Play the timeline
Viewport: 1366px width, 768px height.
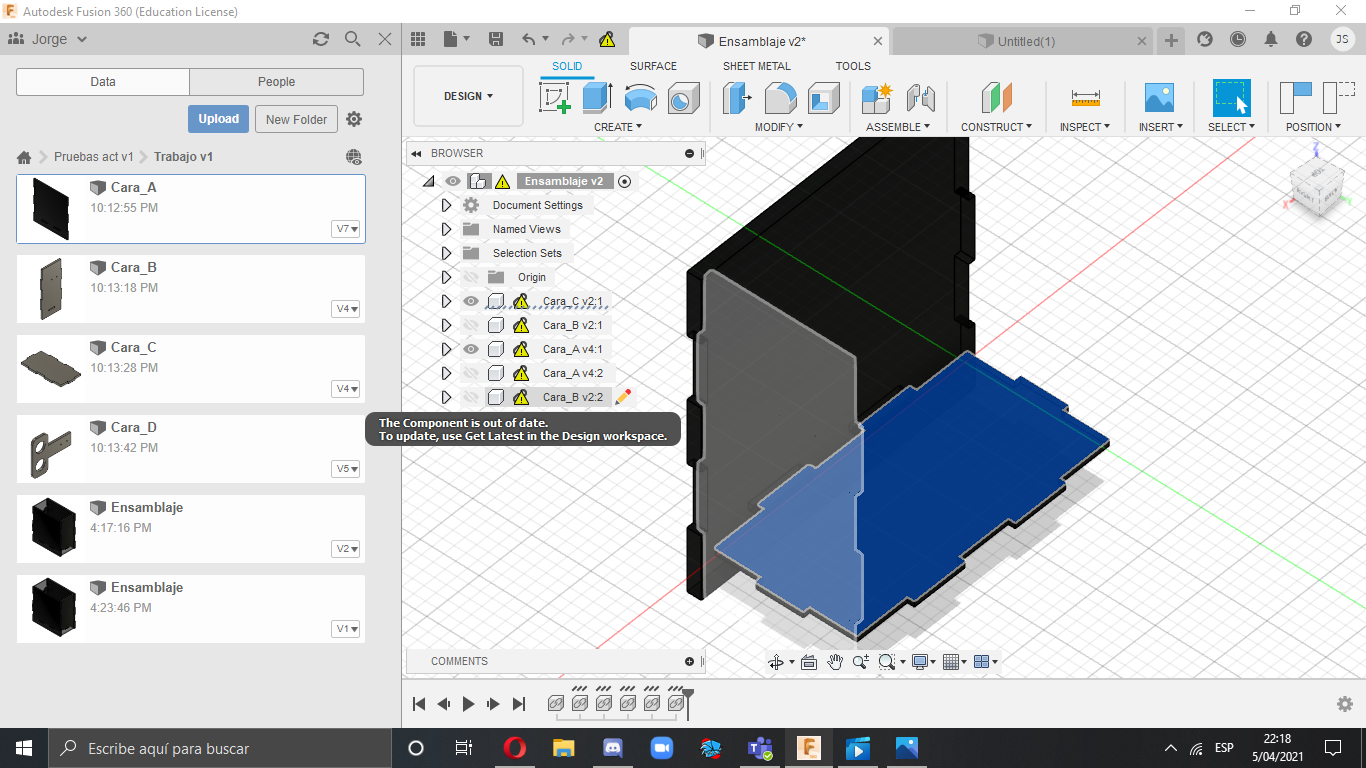coord(468,704)
